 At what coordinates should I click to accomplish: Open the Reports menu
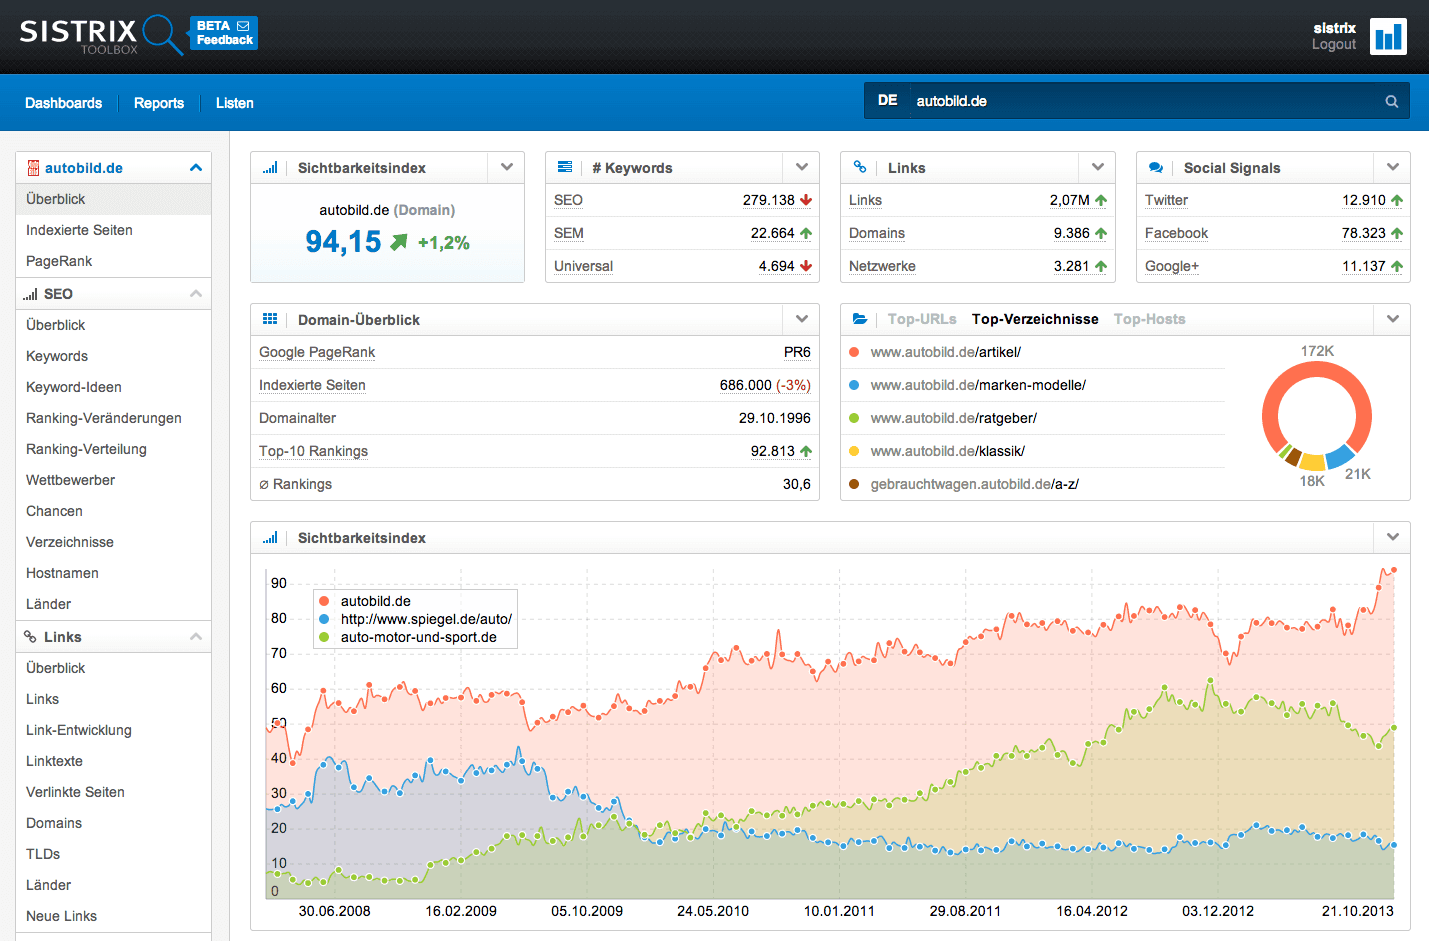click(158, 103)
